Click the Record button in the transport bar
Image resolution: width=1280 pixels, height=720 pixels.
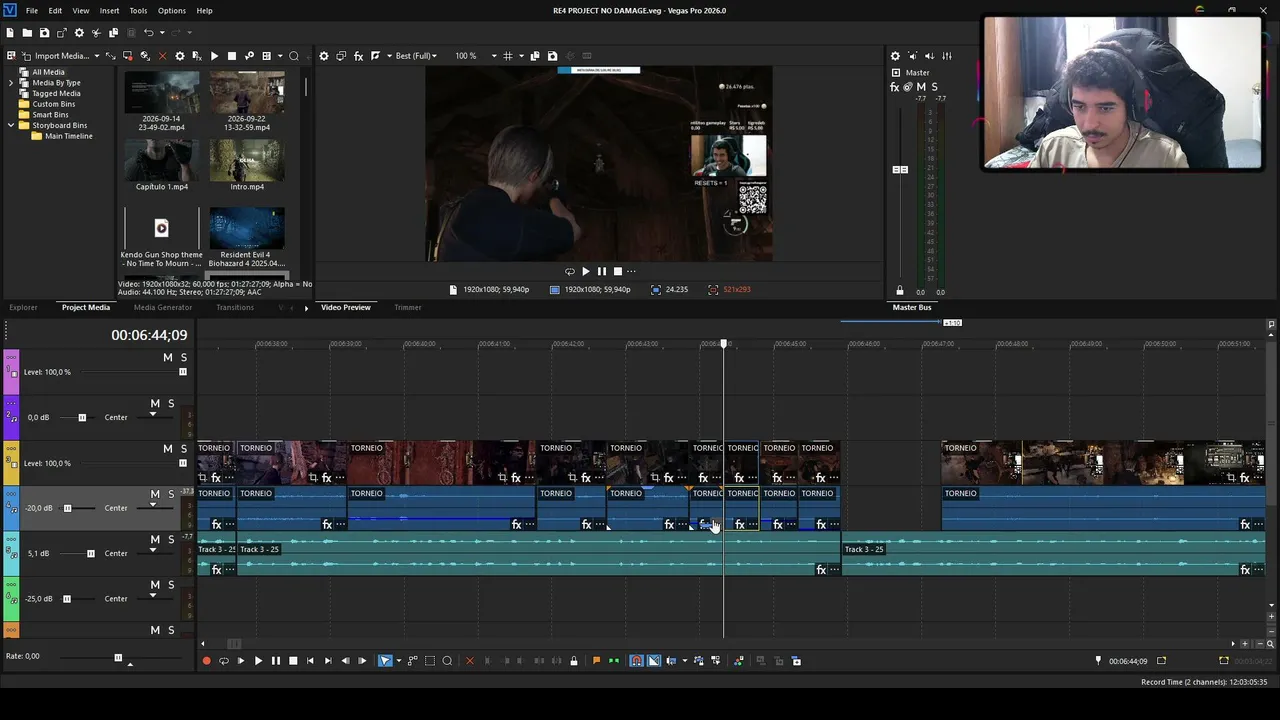coord(207,661)
